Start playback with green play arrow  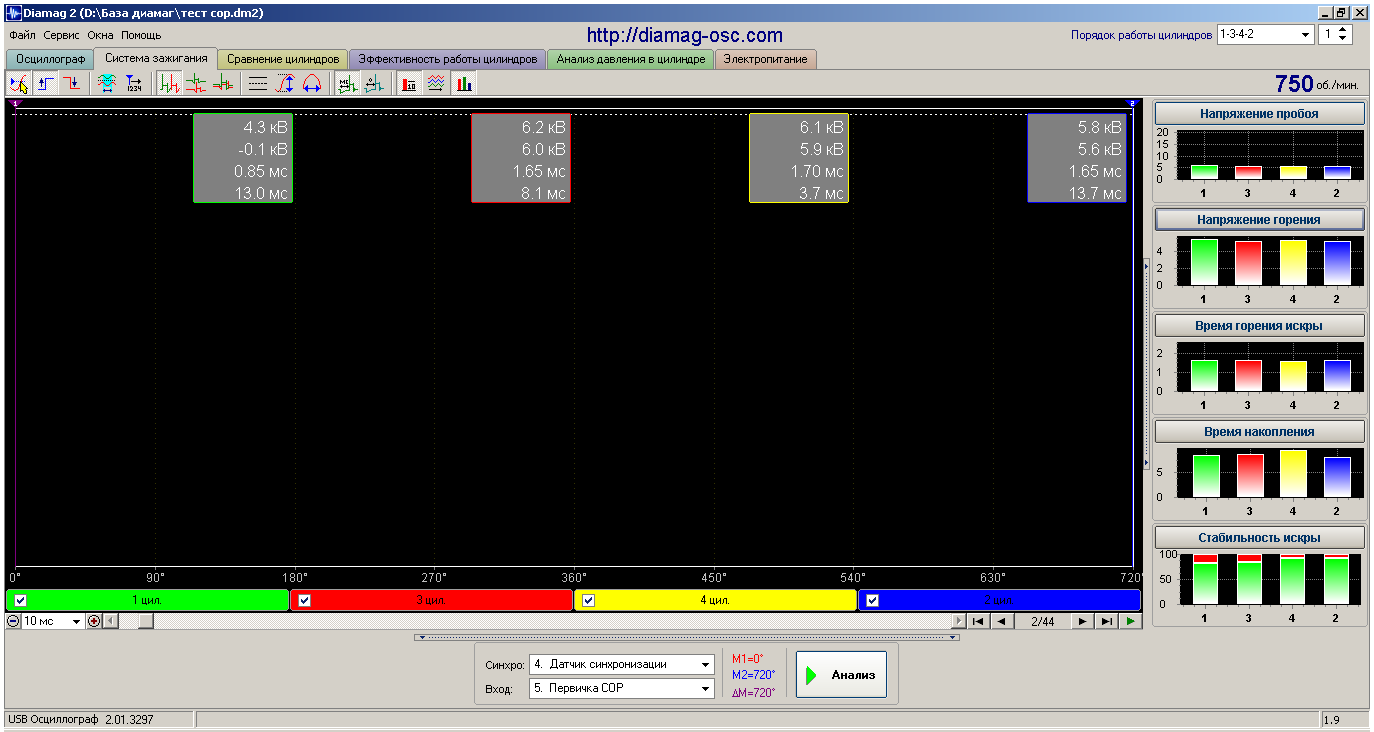pos(1130,621)
